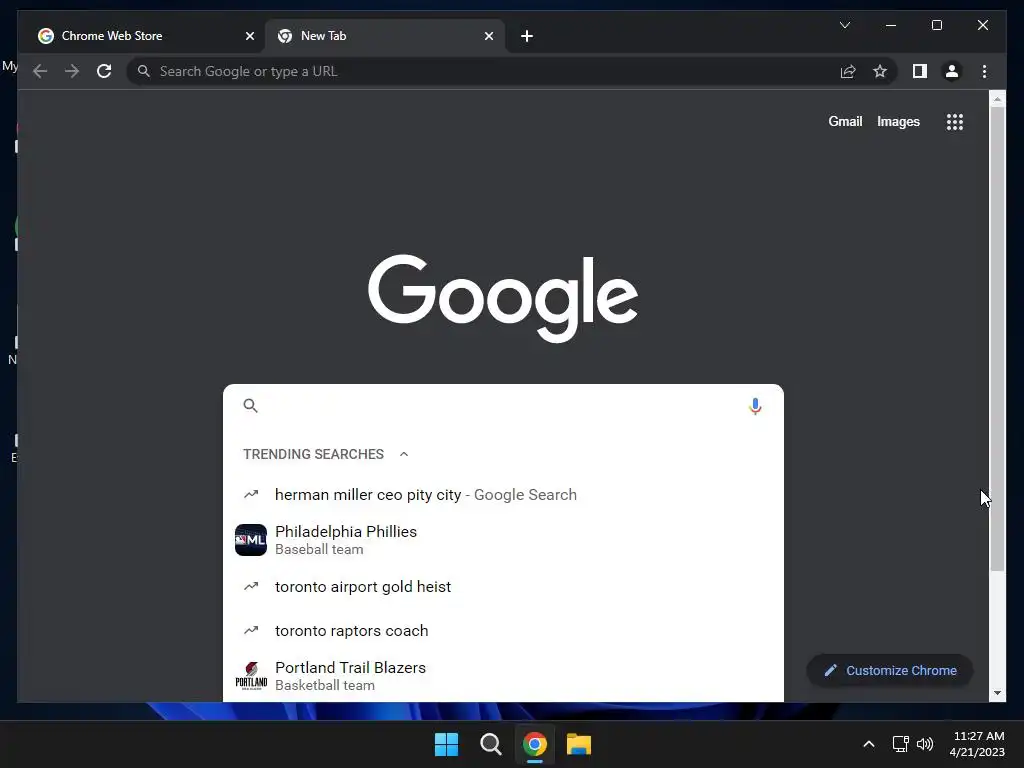This screenshot has width=1024, height=768.
Task: Click the page vertical scrollbar thumb
Action: (997, 340)
